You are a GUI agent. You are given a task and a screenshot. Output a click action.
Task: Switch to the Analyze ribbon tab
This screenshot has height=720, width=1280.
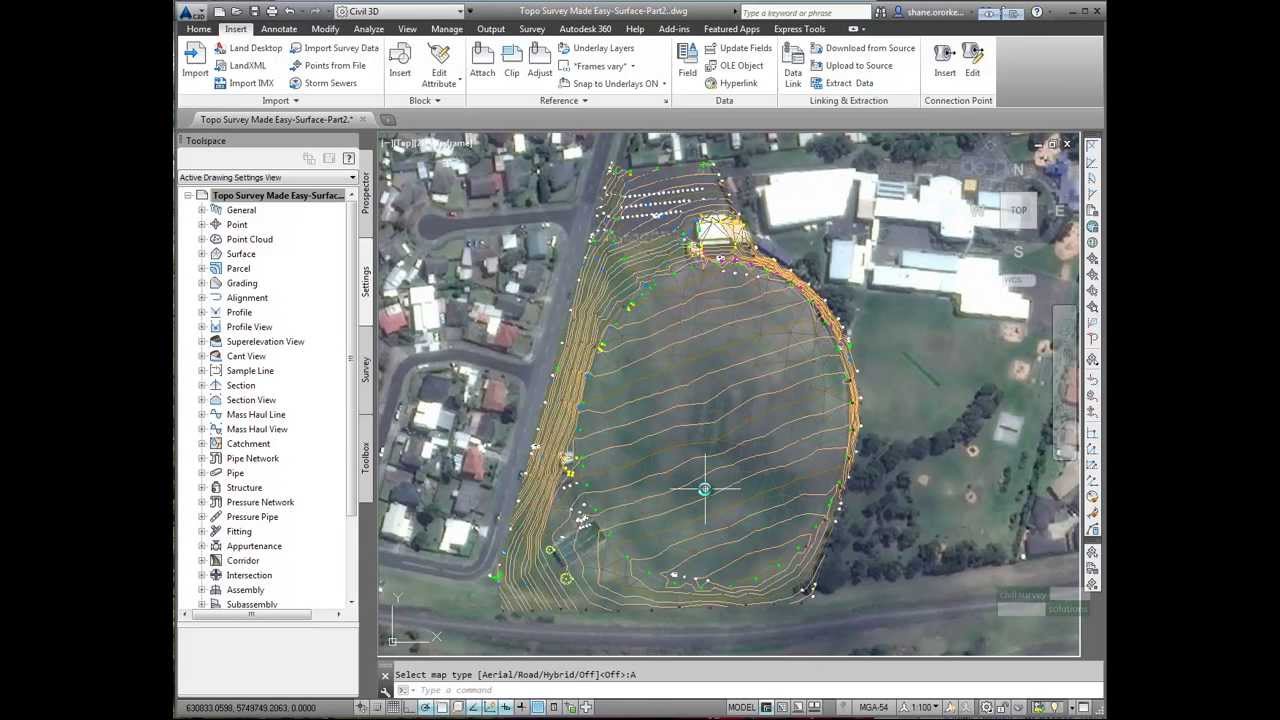click(368, 29)
